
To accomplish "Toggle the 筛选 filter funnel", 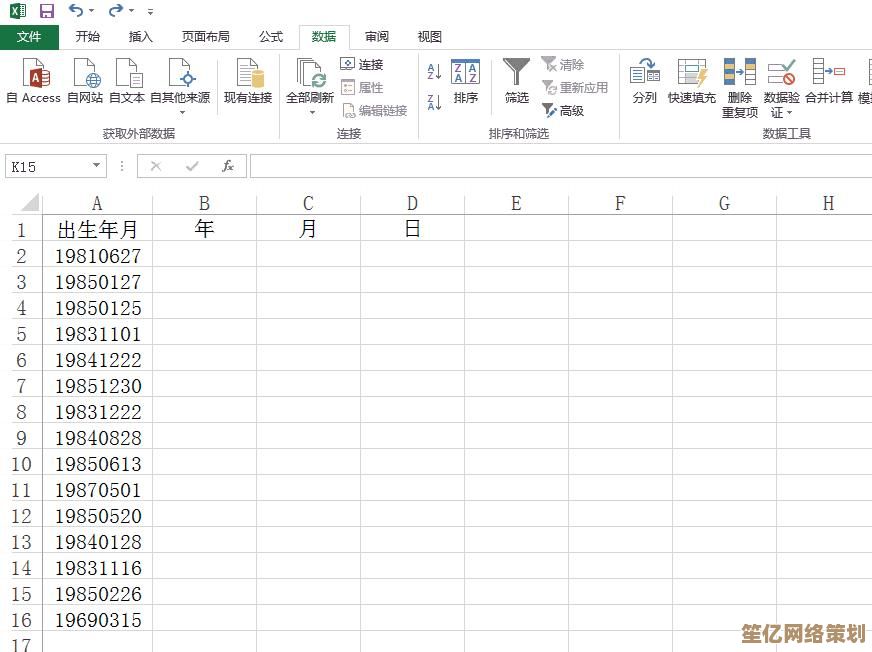I will tap(516, 80).
